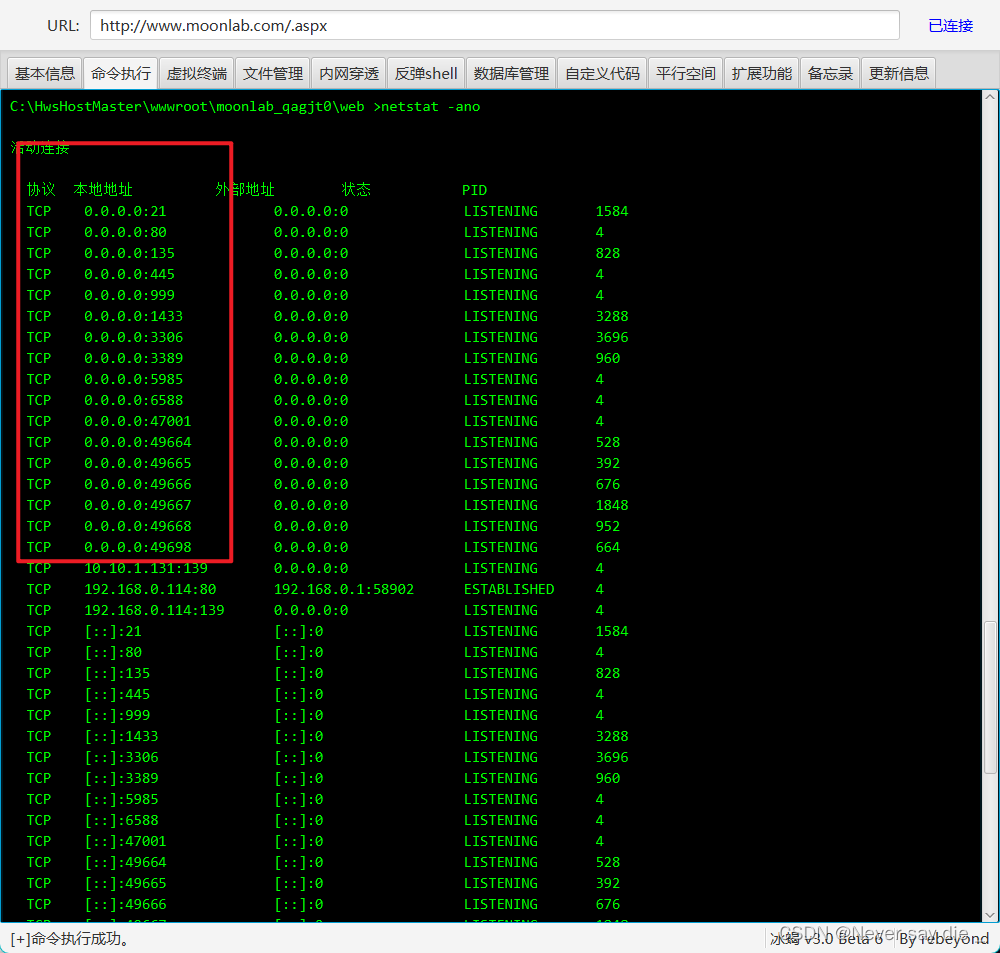The width and height of the screenshot is (1000, 953).
Task: Click local address 0.0.0.0:47001
Action: (x=138, y=422)
